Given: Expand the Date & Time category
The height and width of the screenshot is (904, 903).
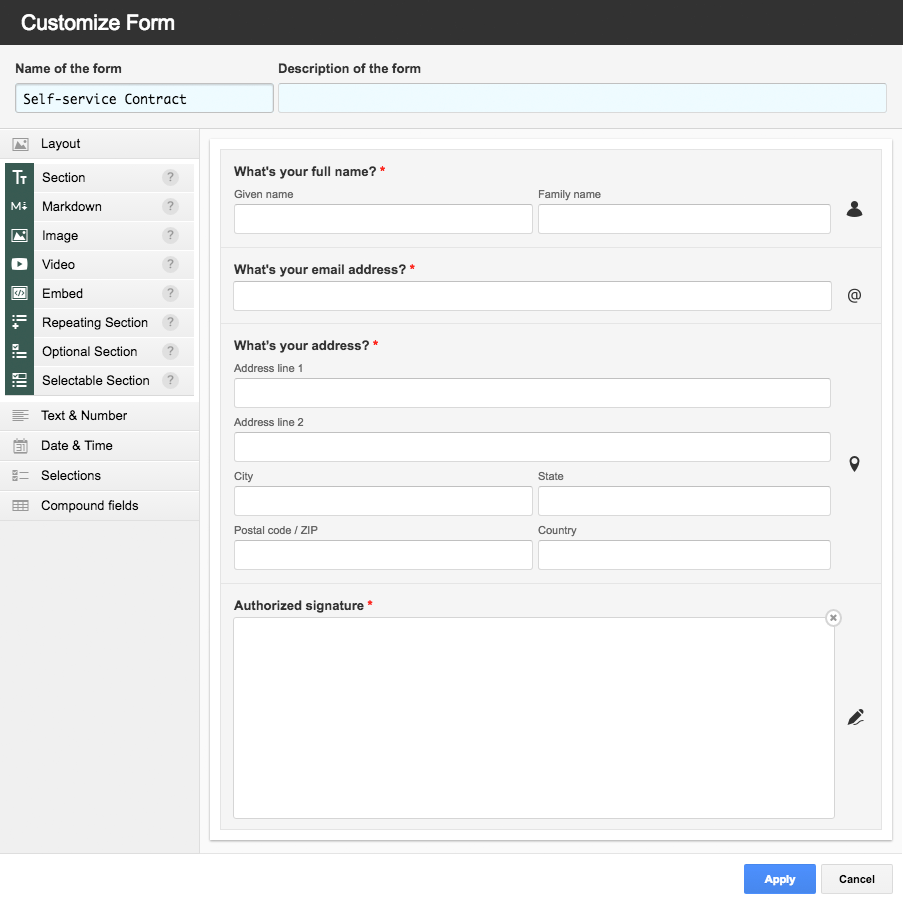Looking at the screenshot, I should tap(100, 446).
